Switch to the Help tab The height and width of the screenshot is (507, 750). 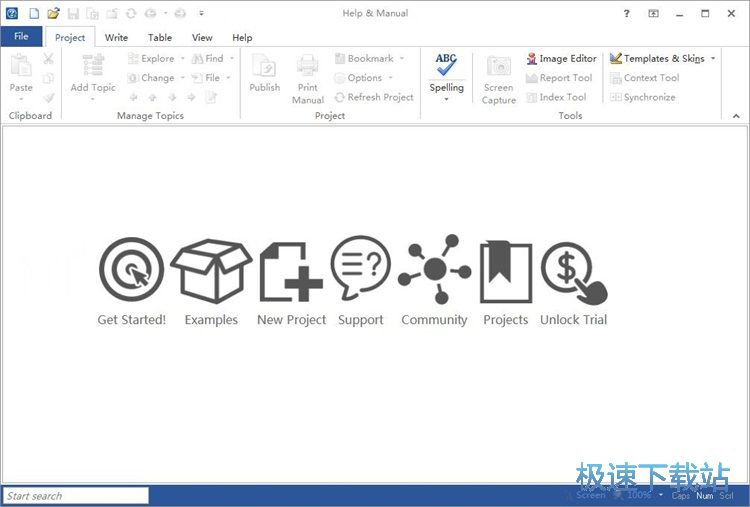point(242,37)
